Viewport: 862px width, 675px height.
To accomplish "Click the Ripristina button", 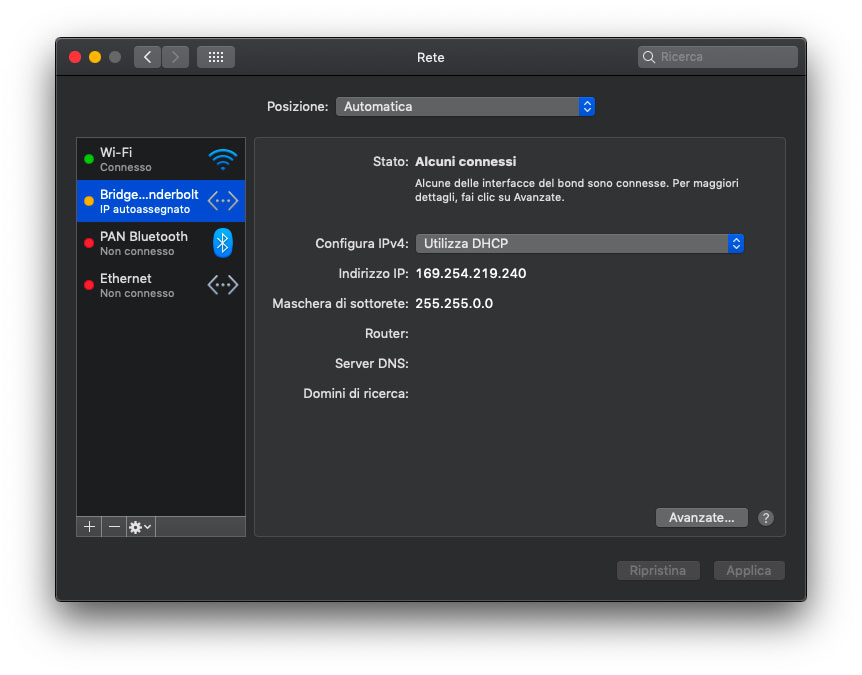I will (x=658, y=571).
